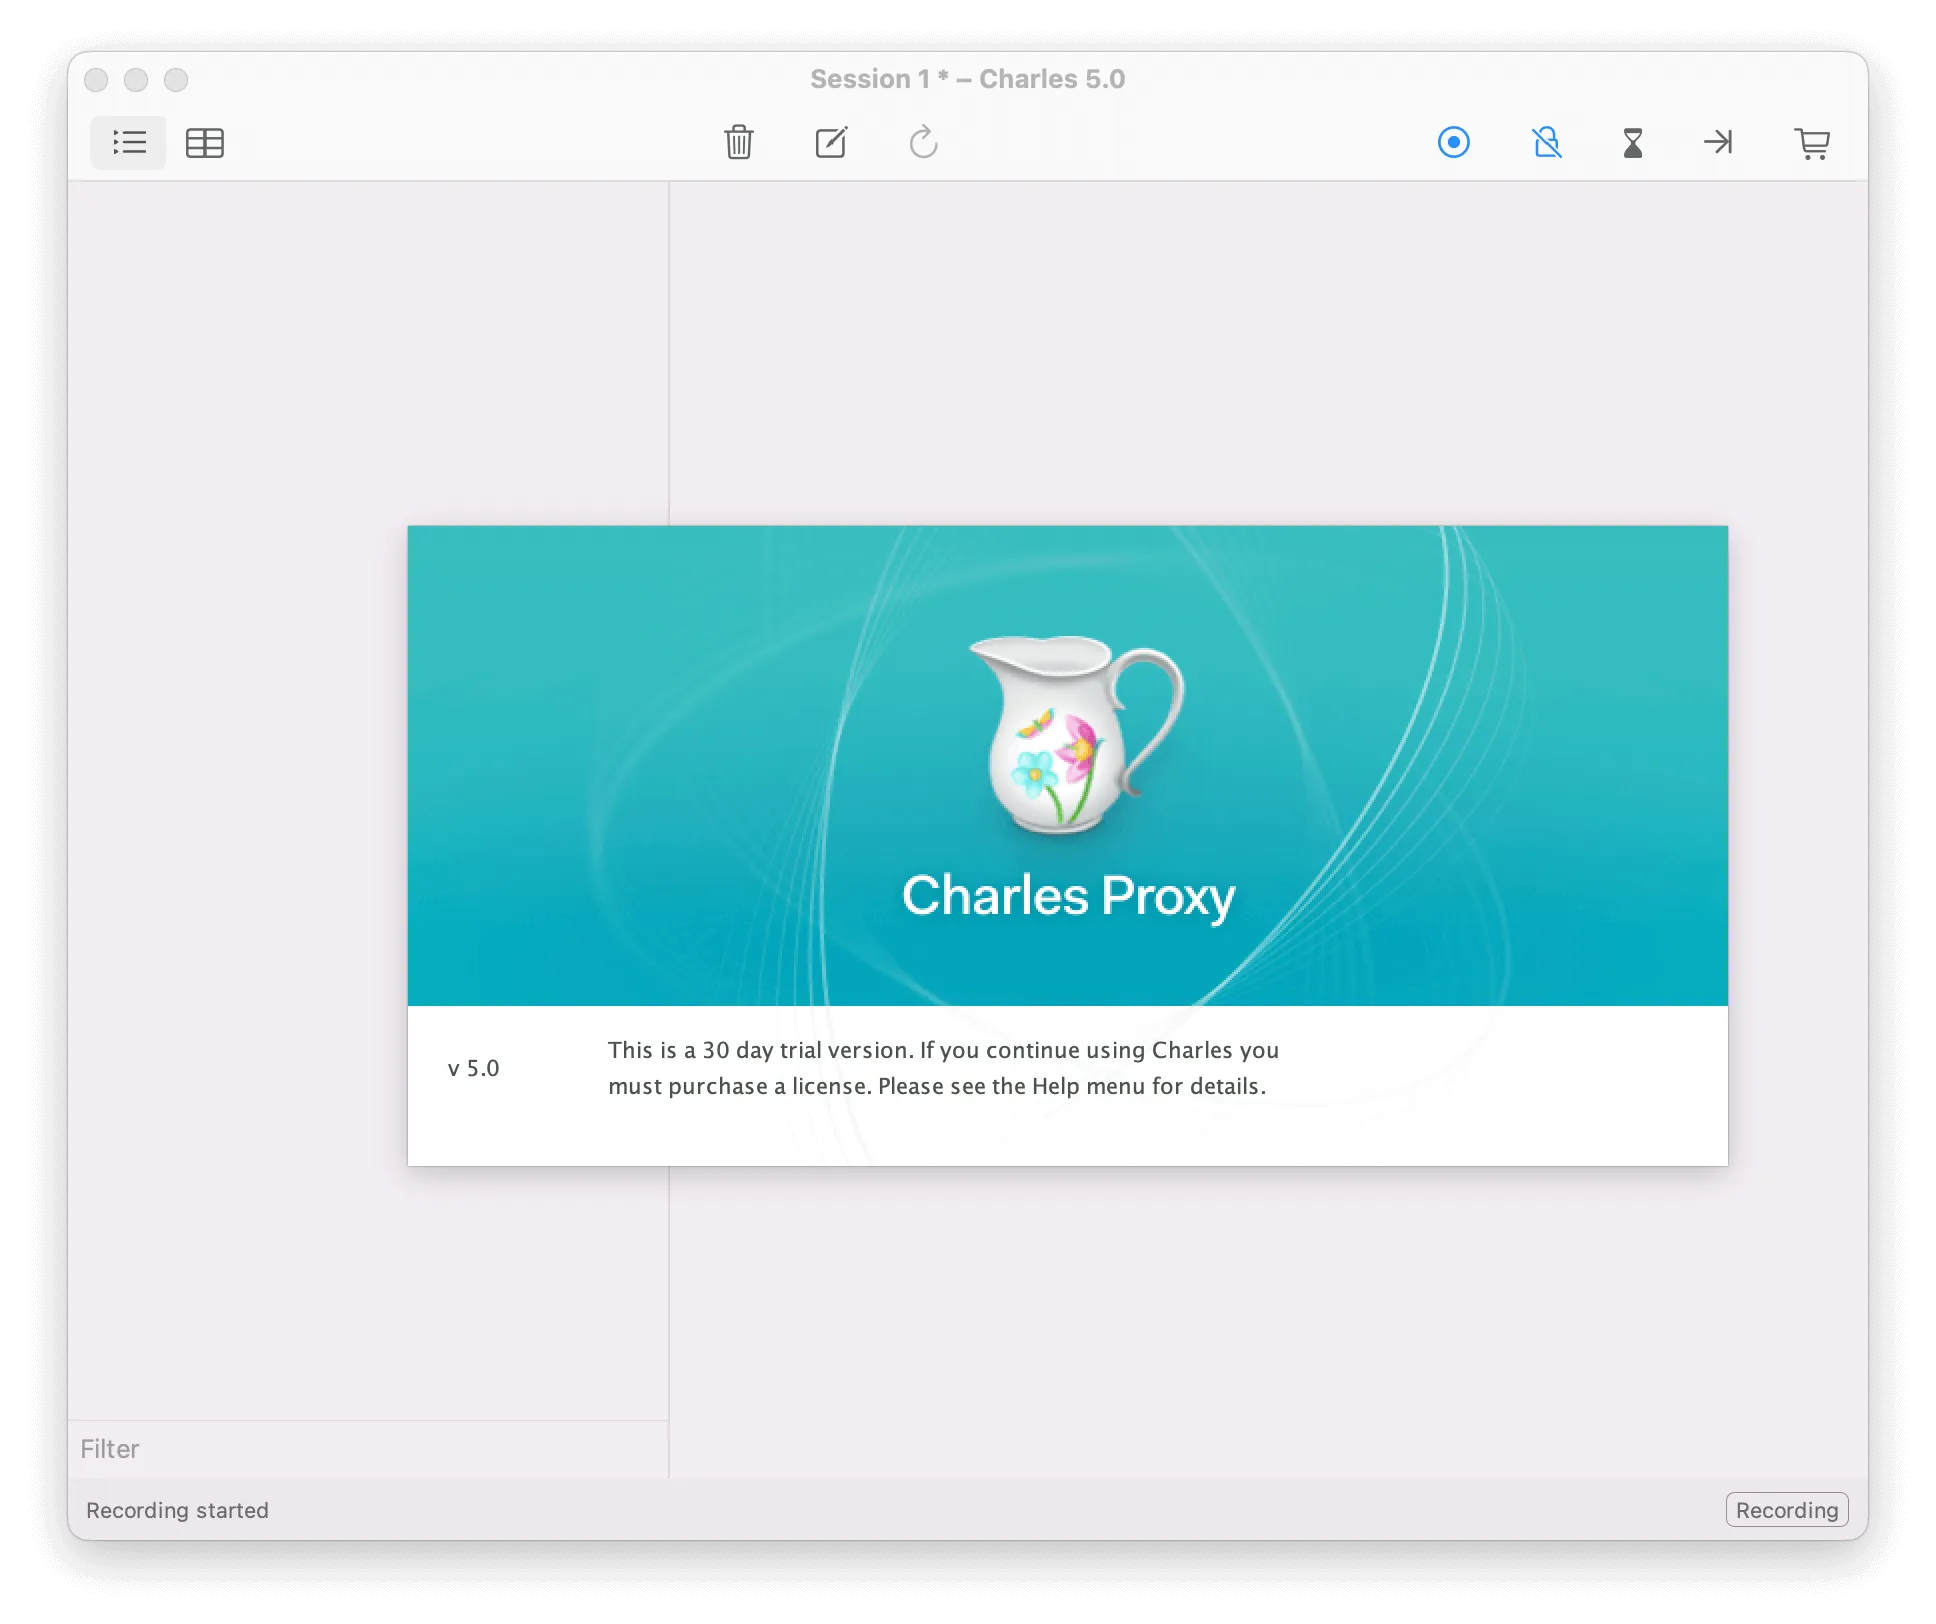Minimize the Charles window
This screenshot has width=1936, height=1624.
tap(136, 80)
